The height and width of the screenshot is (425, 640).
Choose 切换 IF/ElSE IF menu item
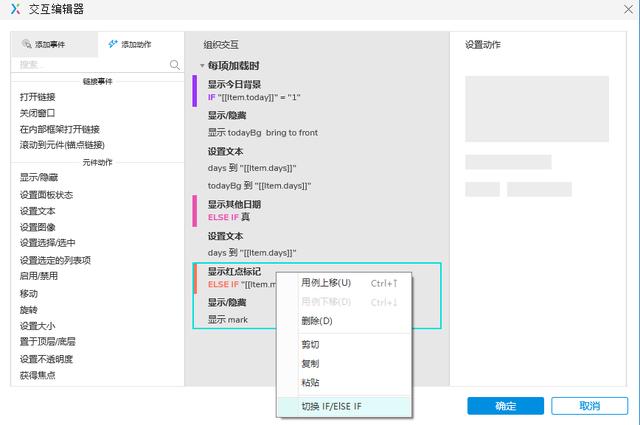click(x=344, y=406)
